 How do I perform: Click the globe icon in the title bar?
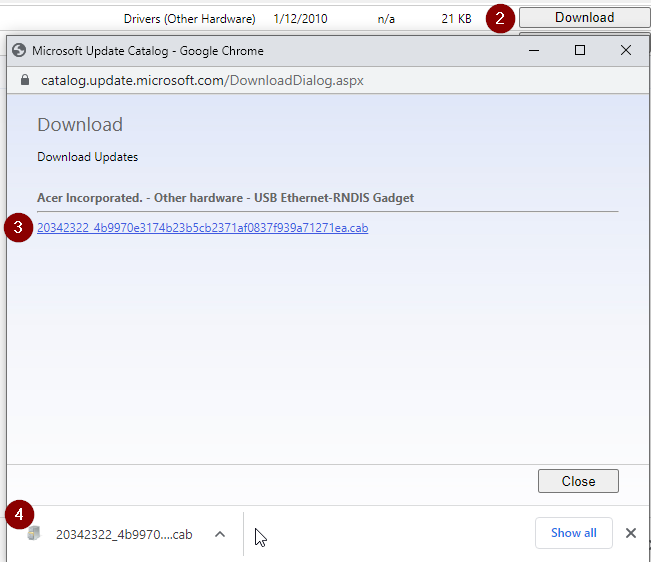tap(19, 50)
